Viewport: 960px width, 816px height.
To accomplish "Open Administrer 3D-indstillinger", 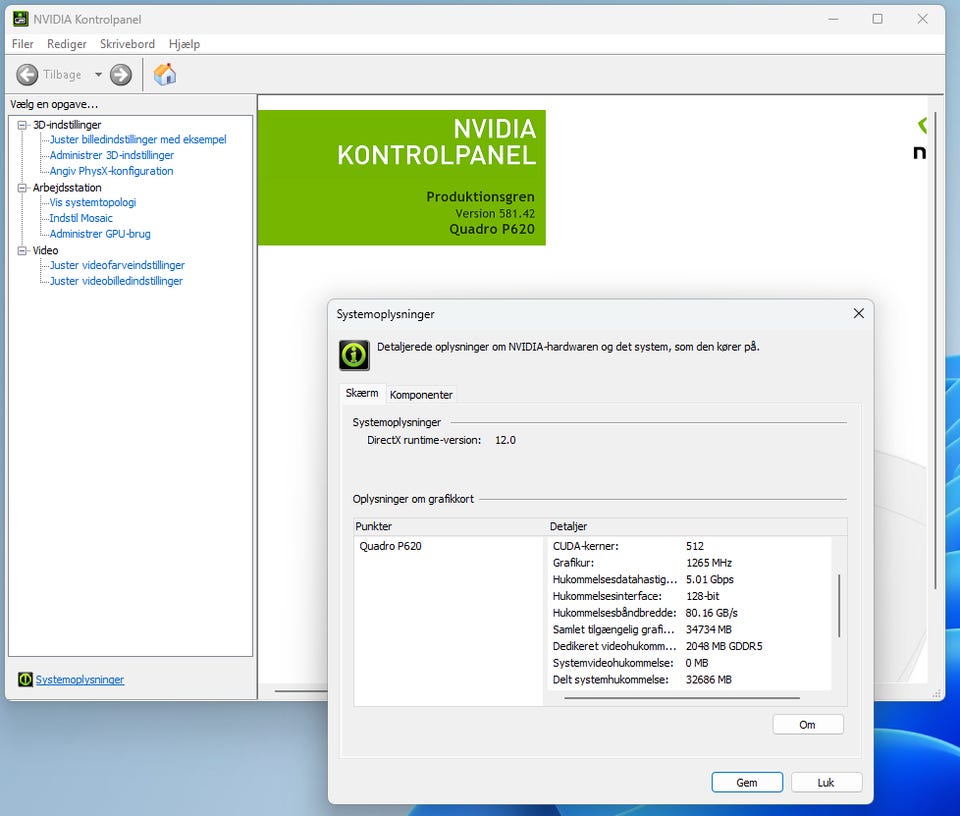I will click(111, 155).
